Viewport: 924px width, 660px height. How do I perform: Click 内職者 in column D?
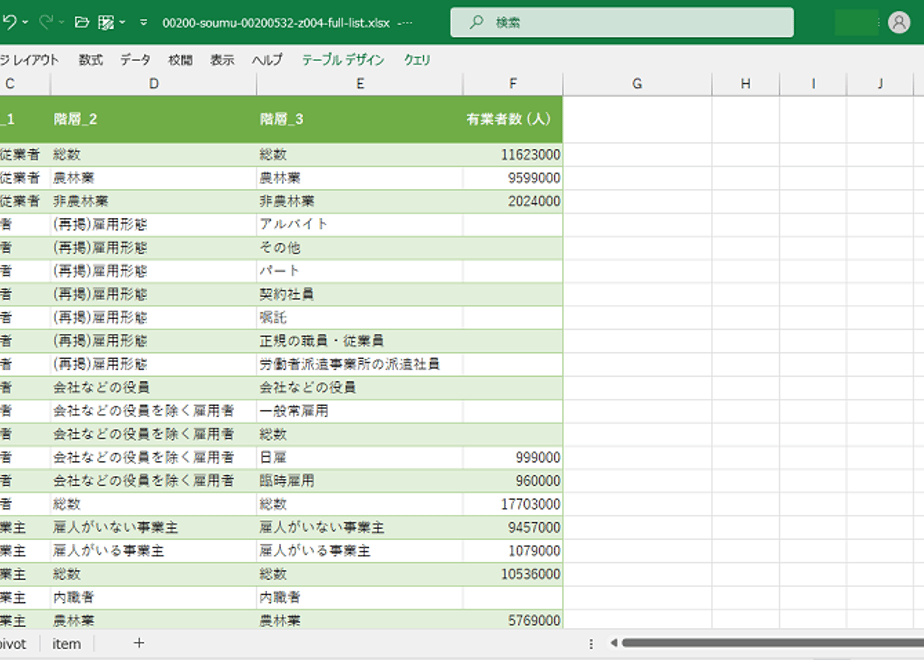(154, 597)
